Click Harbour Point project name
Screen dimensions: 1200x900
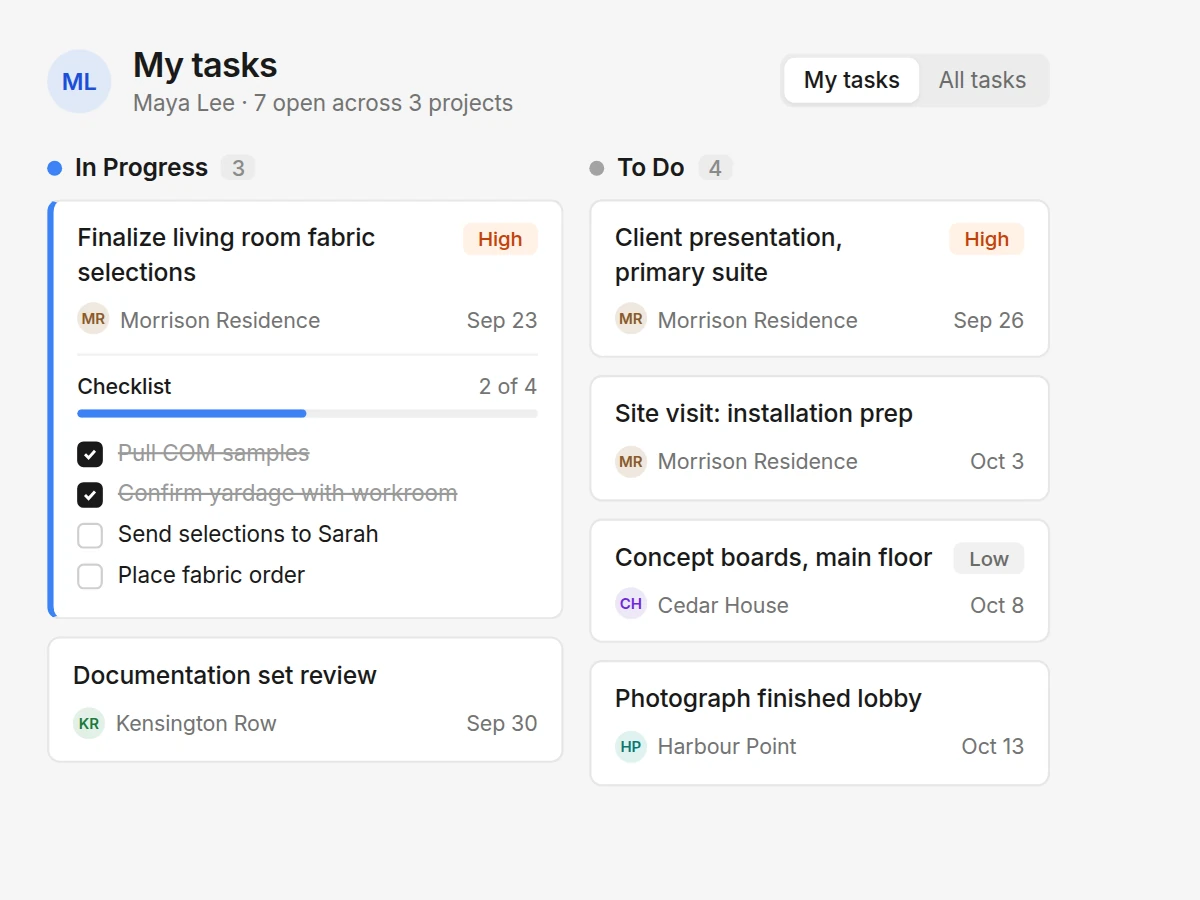coord(727,746)
